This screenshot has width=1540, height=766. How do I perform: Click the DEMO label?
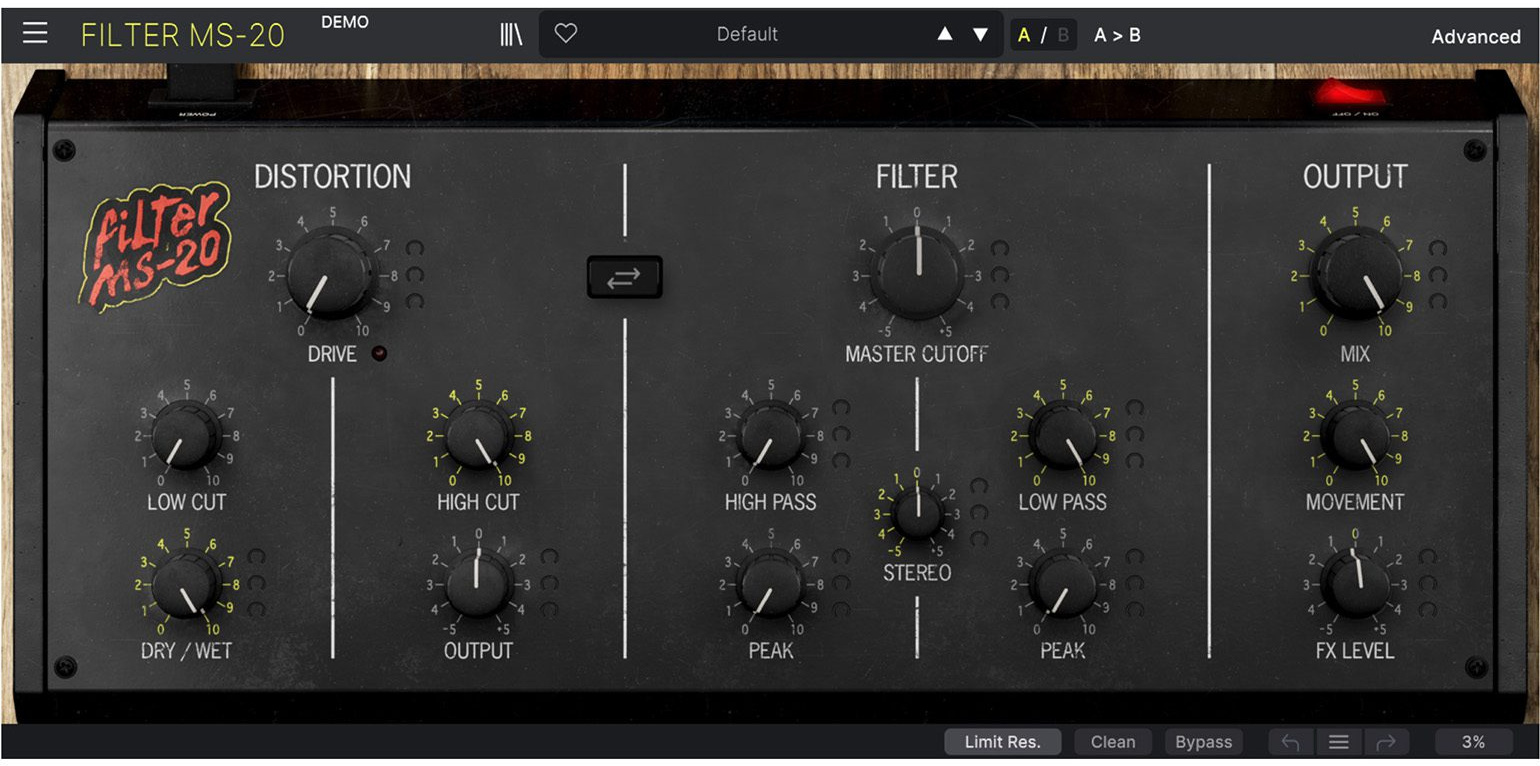tap(345, 22)
